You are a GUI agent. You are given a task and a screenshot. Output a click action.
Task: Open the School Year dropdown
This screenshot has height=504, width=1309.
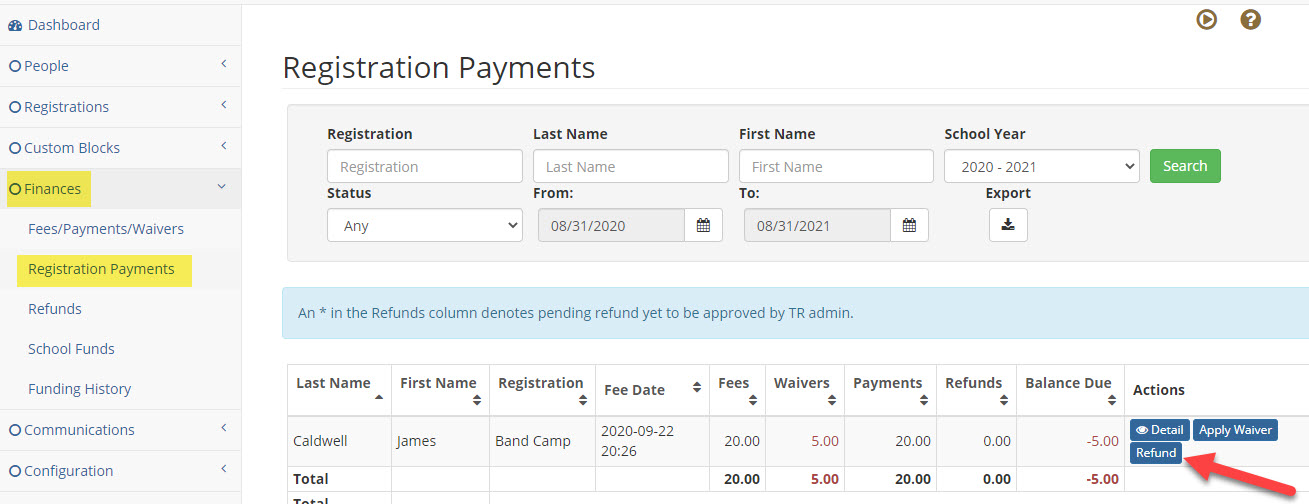pyautogui.click(x=1042, y=166)
